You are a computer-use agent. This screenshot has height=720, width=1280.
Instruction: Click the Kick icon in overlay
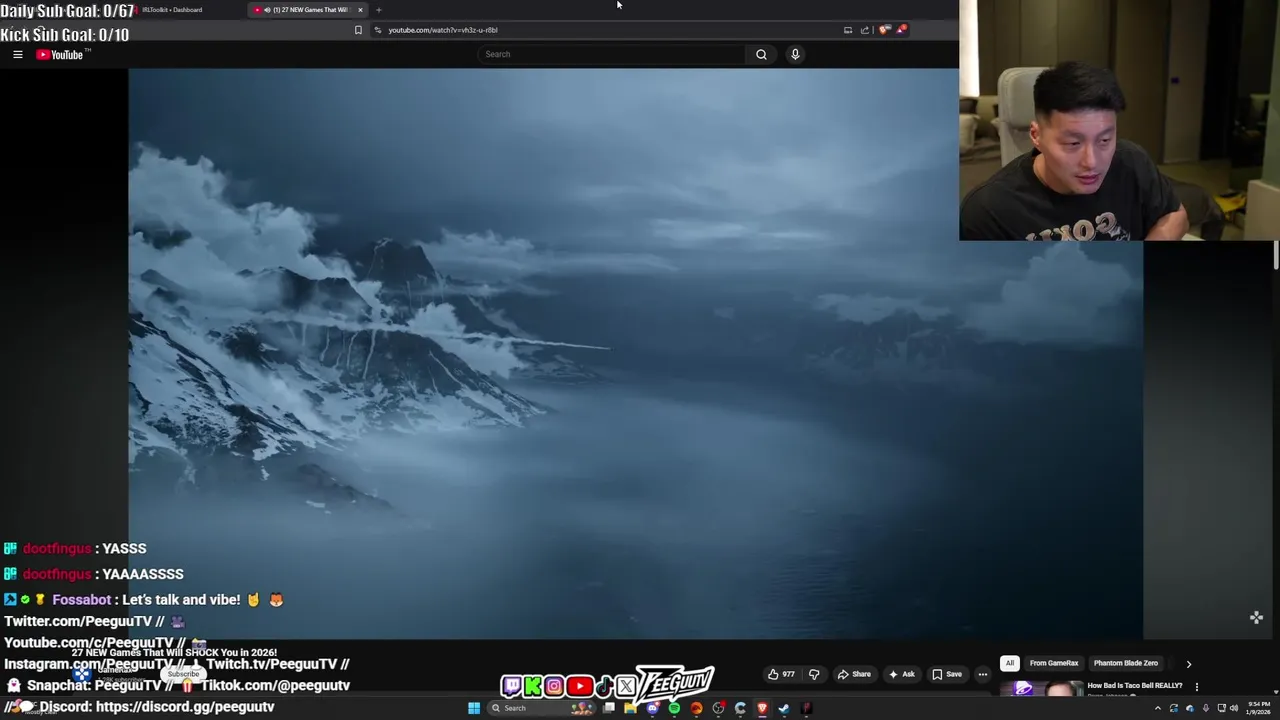click(533, 686)
